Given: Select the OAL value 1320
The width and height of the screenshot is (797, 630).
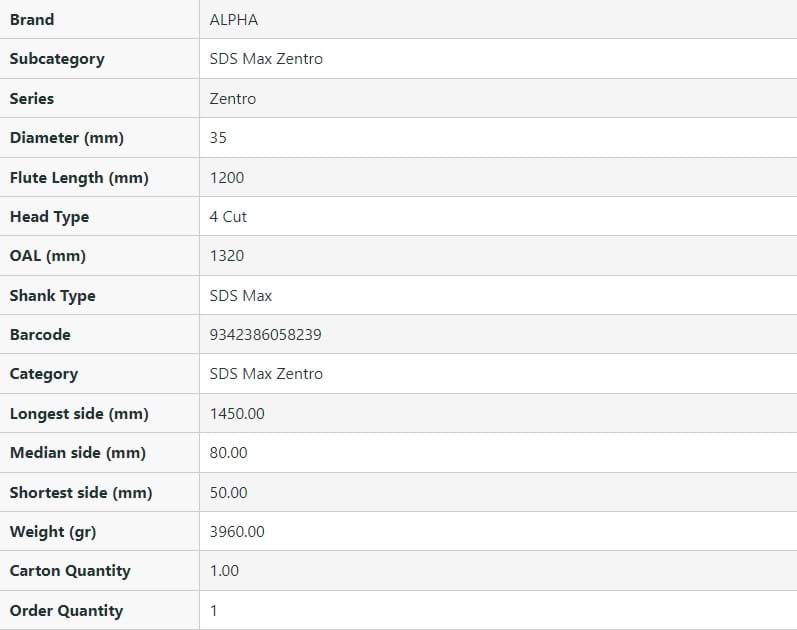Looking at the screenshot, I should click(x=227, y=256).
